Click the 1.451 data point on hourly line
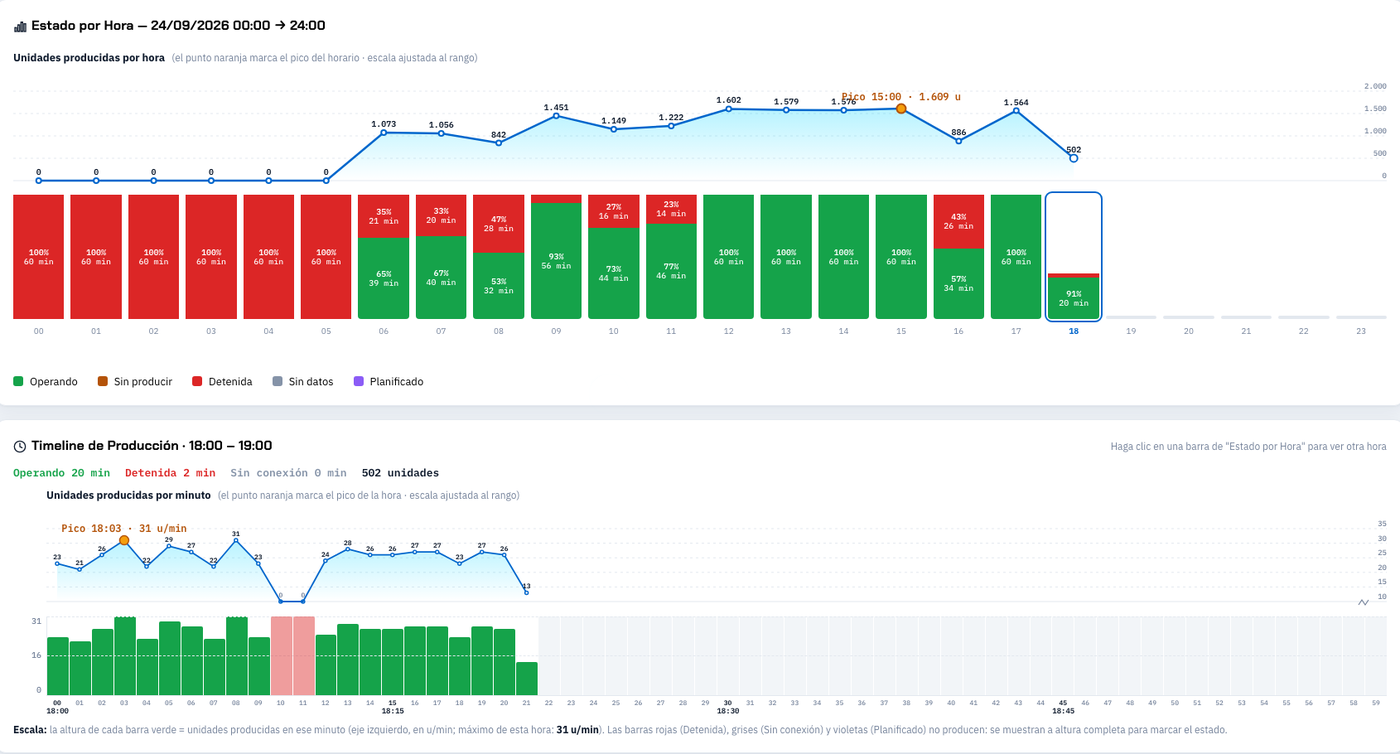The height and width of the screenshot is (754, 1400). click(x=556, y=116)
